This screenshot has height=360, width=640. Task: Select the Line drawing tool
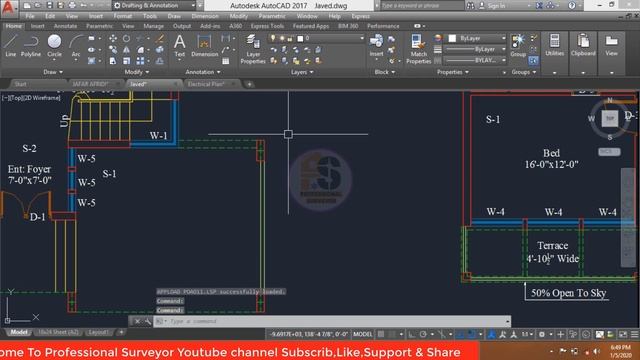tap(11, 45)
